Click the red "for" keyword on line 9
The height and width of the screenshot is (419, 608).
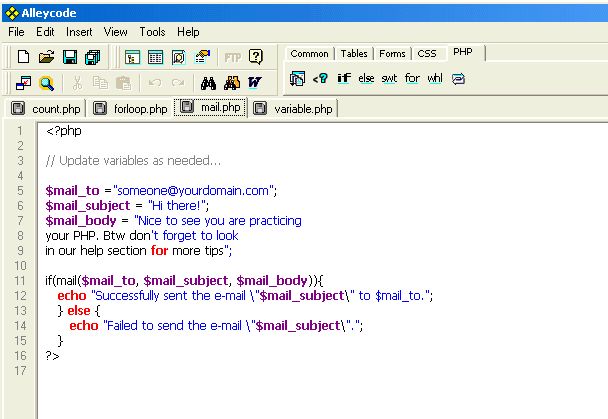[x=159, y=250]
